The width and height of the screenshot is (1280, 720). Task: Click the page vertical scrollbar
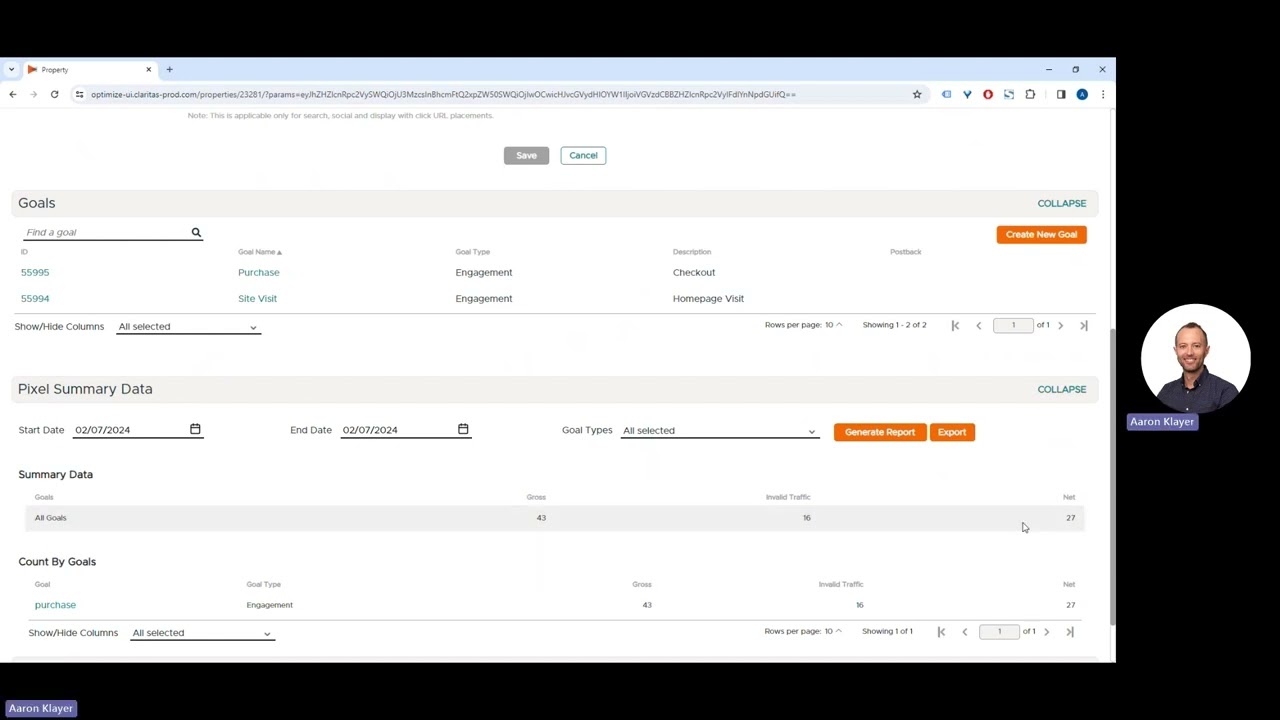(1111, 475)
